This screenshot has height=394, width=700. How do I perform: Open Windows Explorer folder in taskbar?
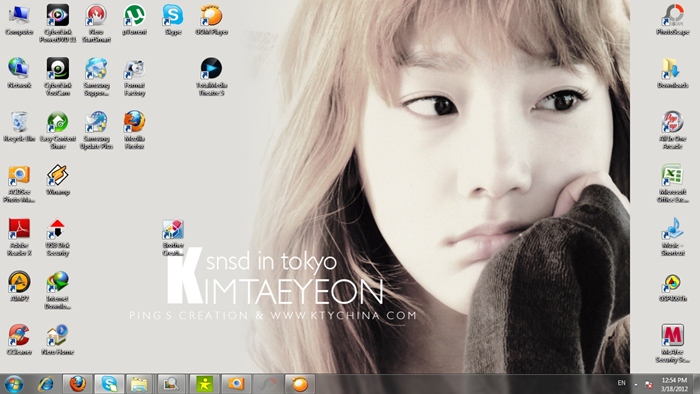[139, 384]
